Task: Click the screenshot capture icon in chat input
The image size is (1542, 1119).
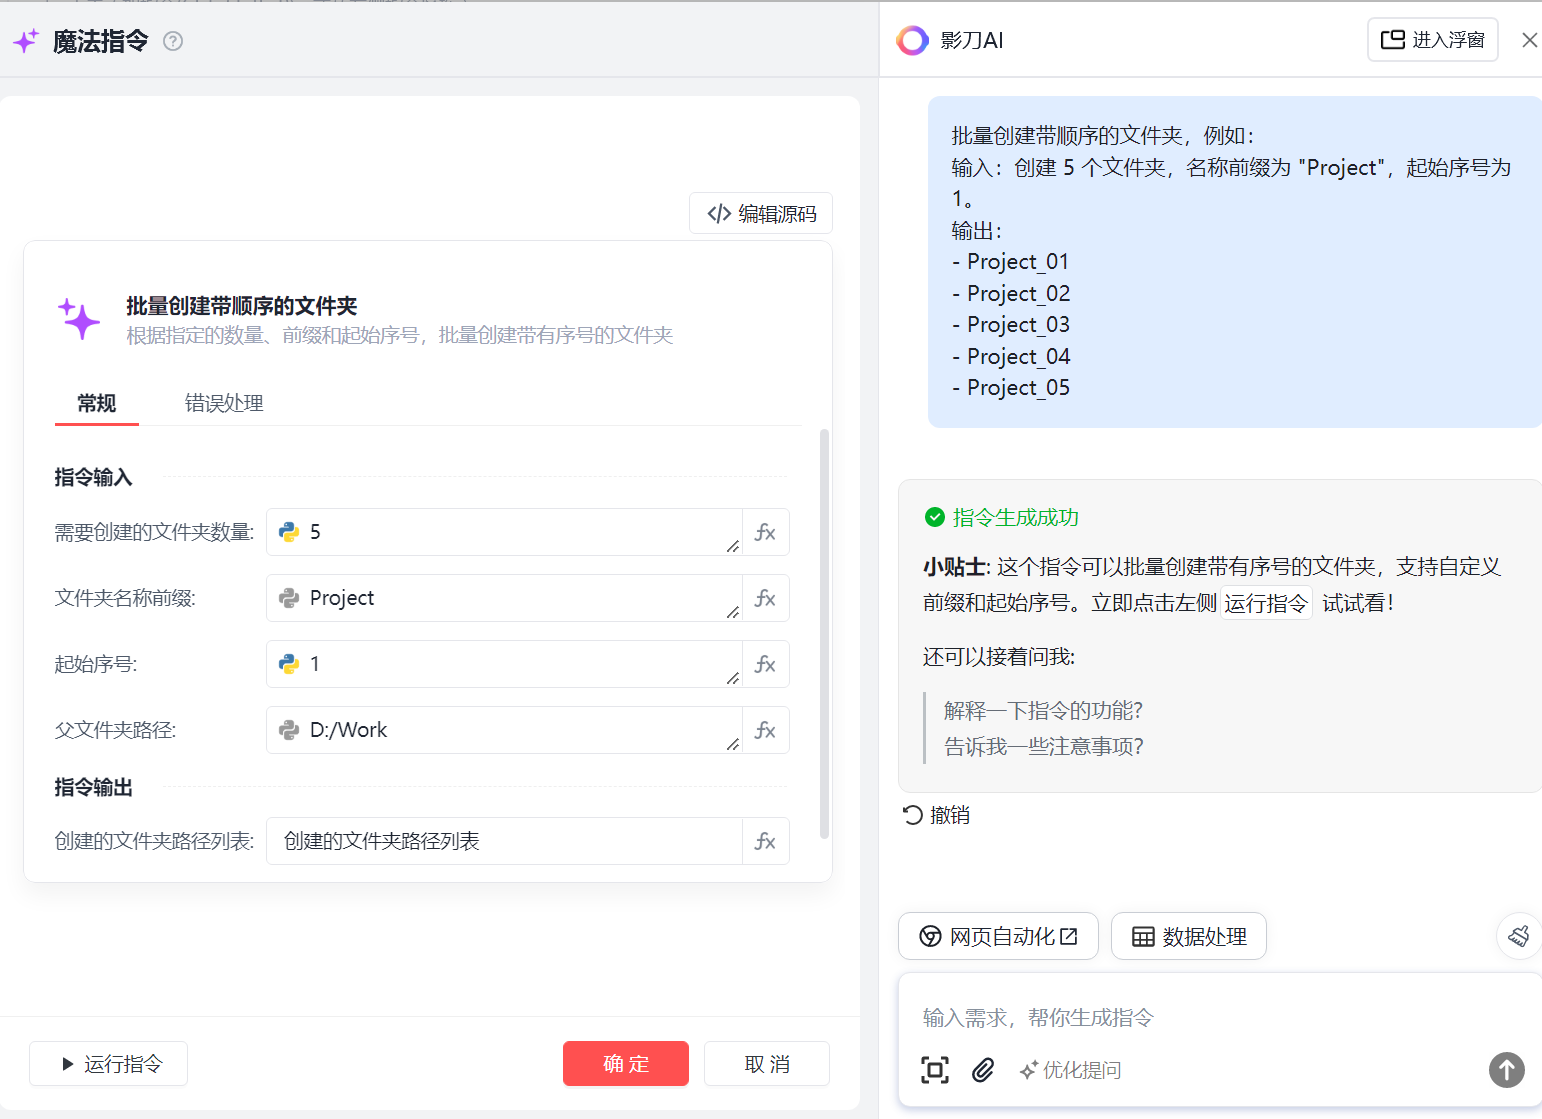Action: pos(934,1070)
